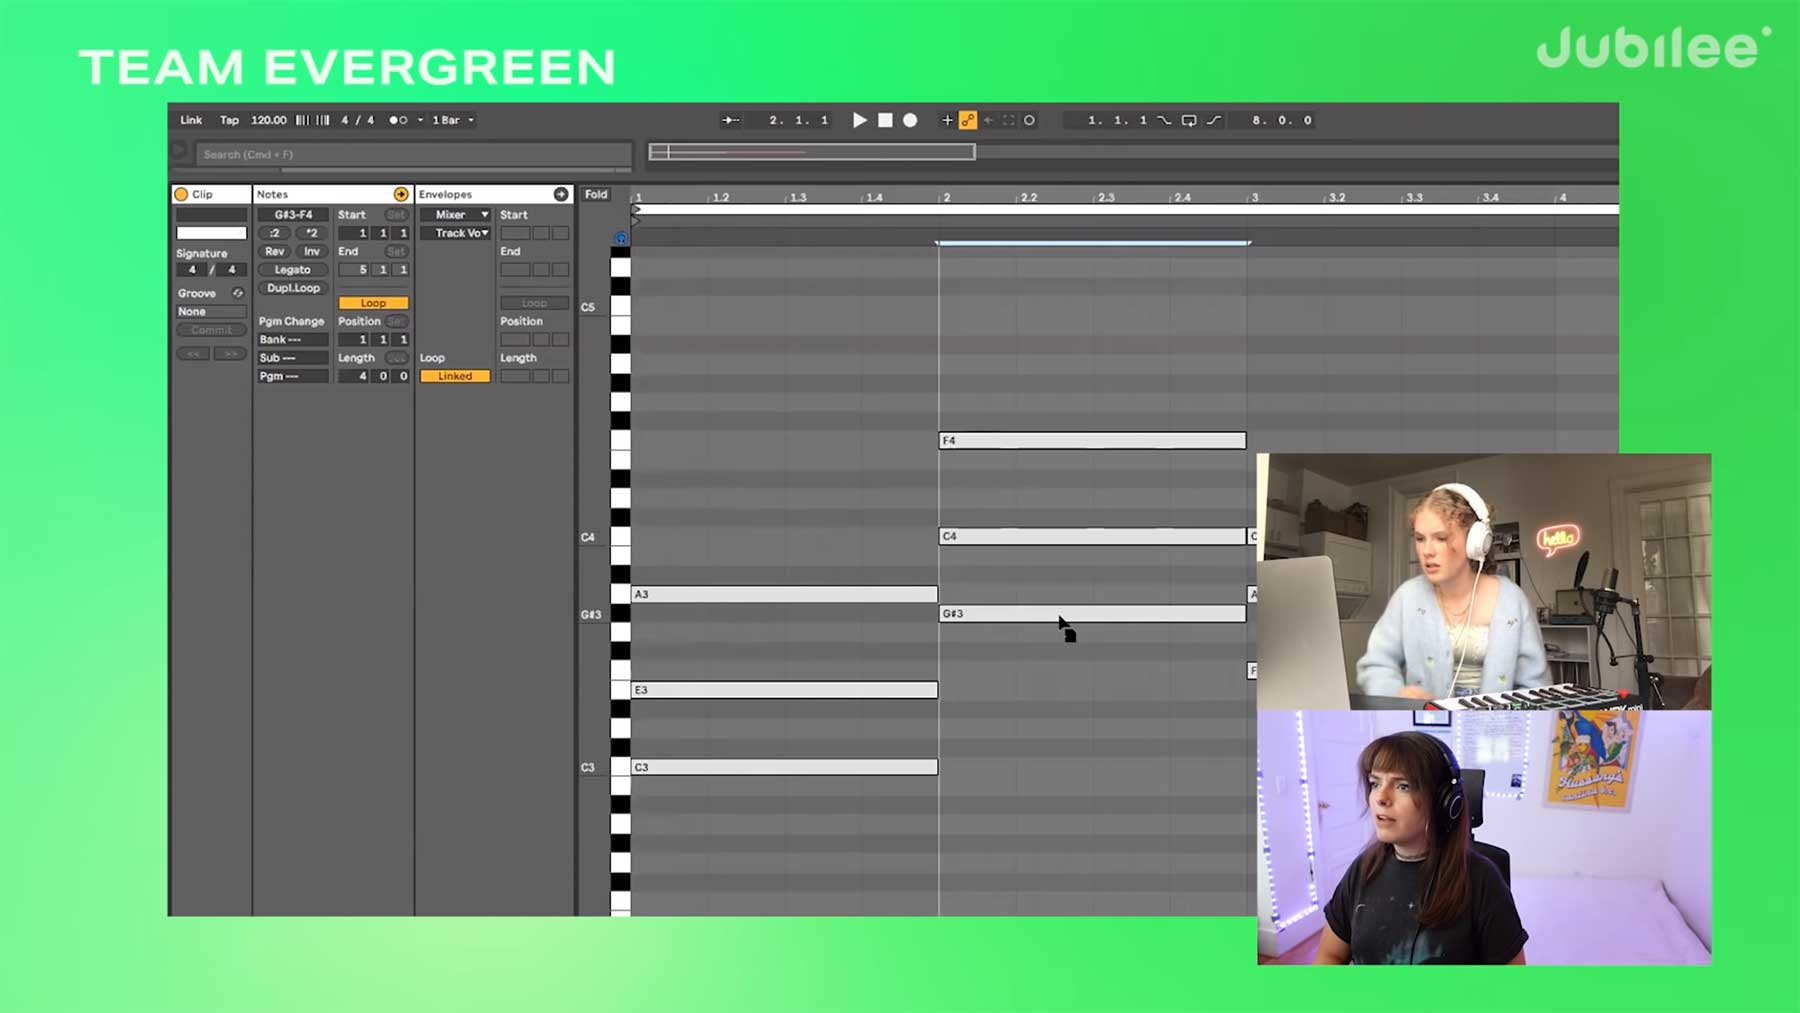Click the Link button in toolbar

click(x=191, y=120)
